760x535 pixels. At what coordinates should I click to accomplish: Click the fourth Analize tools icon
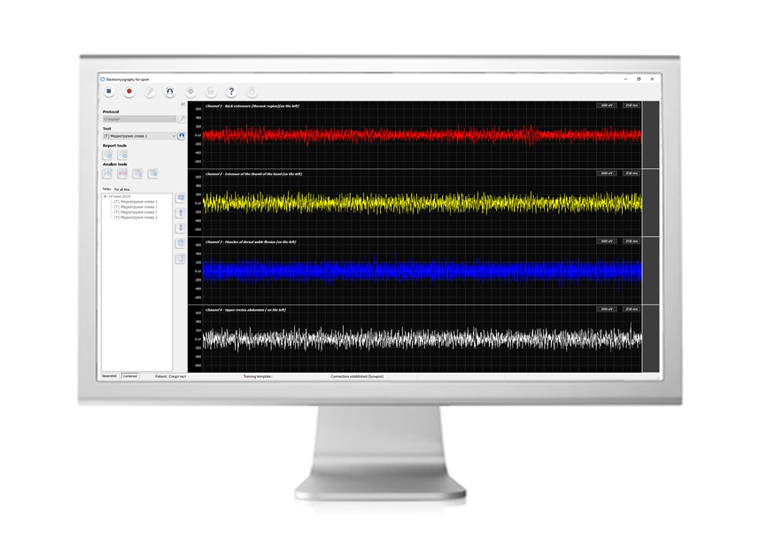click(x=153, y=174)
